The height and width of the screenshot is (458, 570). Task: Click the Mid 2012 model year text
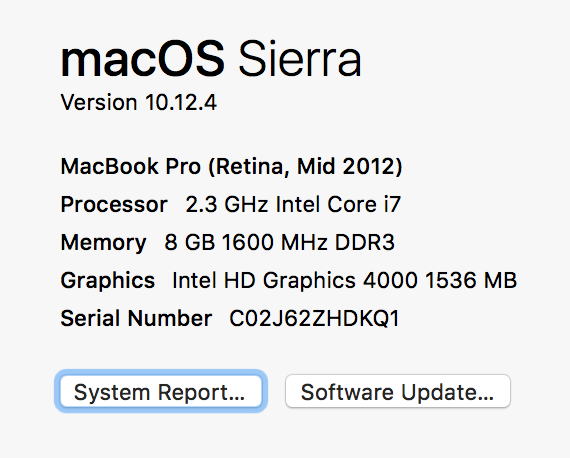(x=345, y=166)
